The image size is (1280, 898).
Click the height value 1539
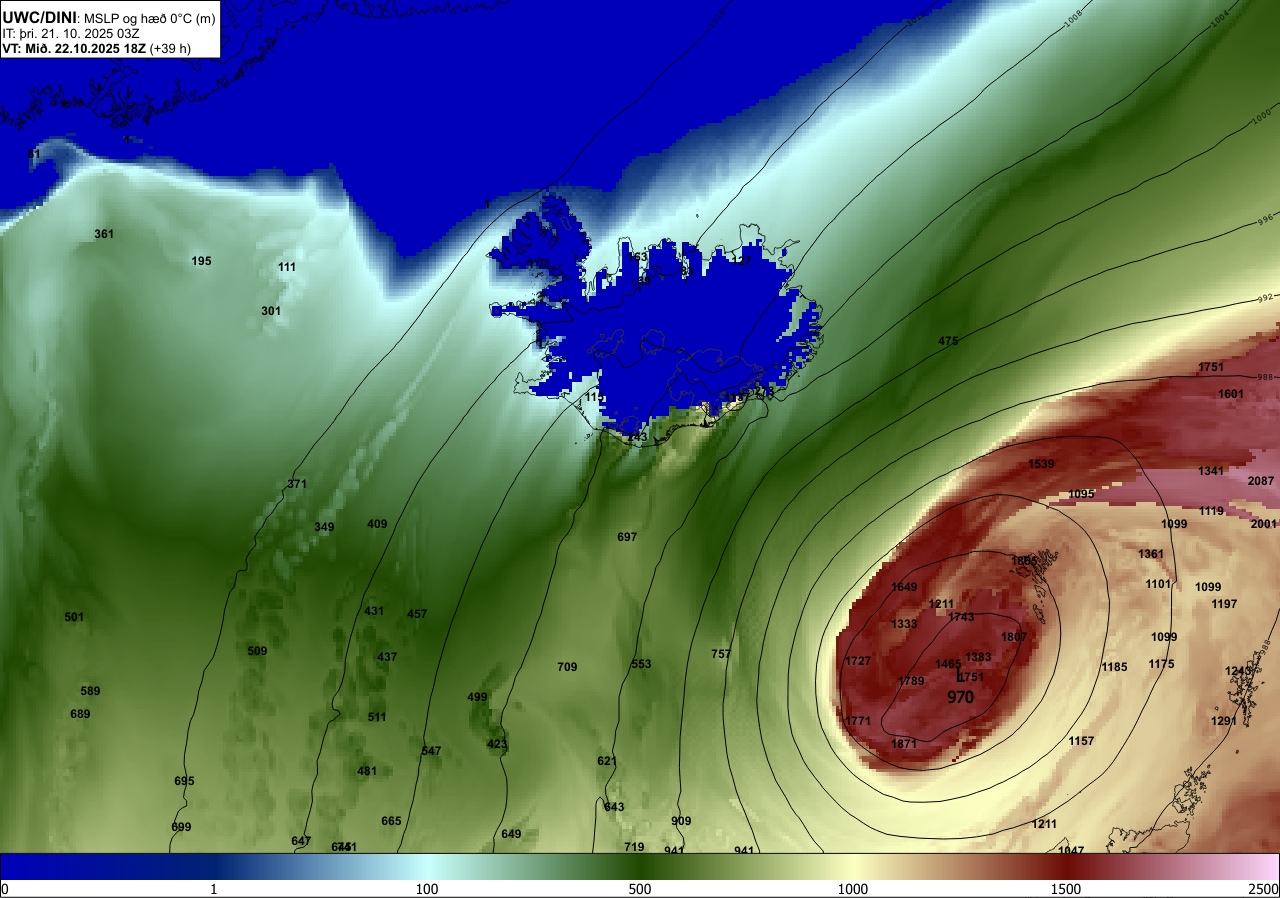pos(1042,464)
